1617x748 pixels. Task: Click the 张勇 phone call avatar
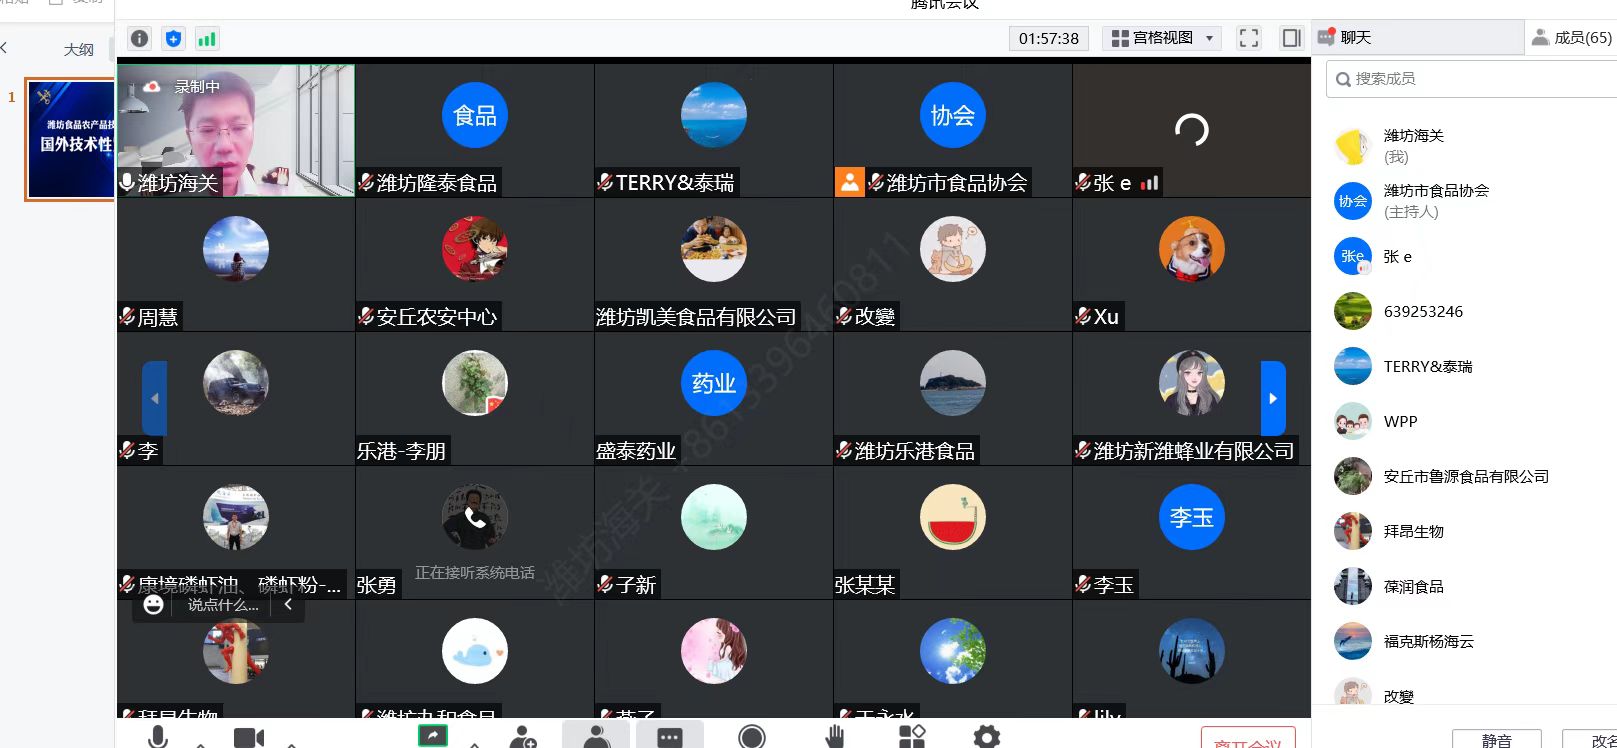[475, 517]
